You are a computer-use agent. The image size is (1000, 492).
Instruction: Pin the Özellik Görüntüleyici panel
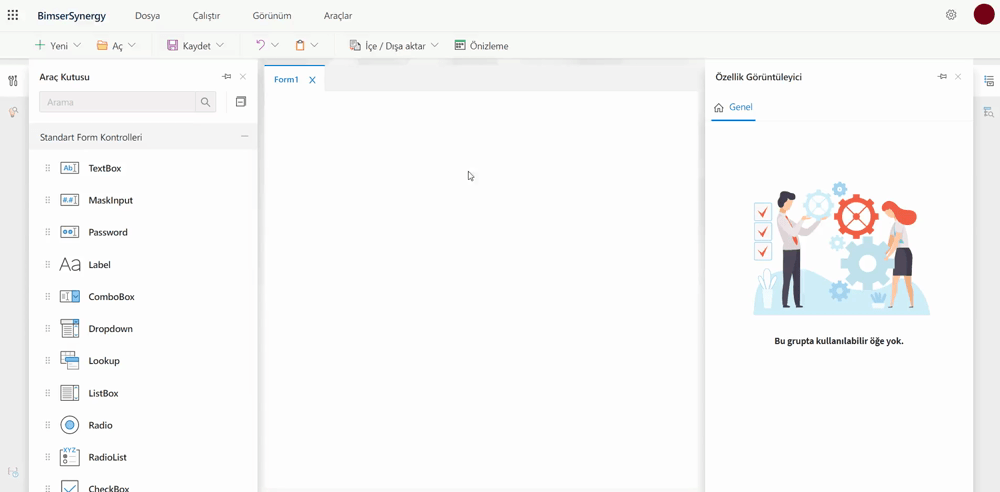coord(942,77)
